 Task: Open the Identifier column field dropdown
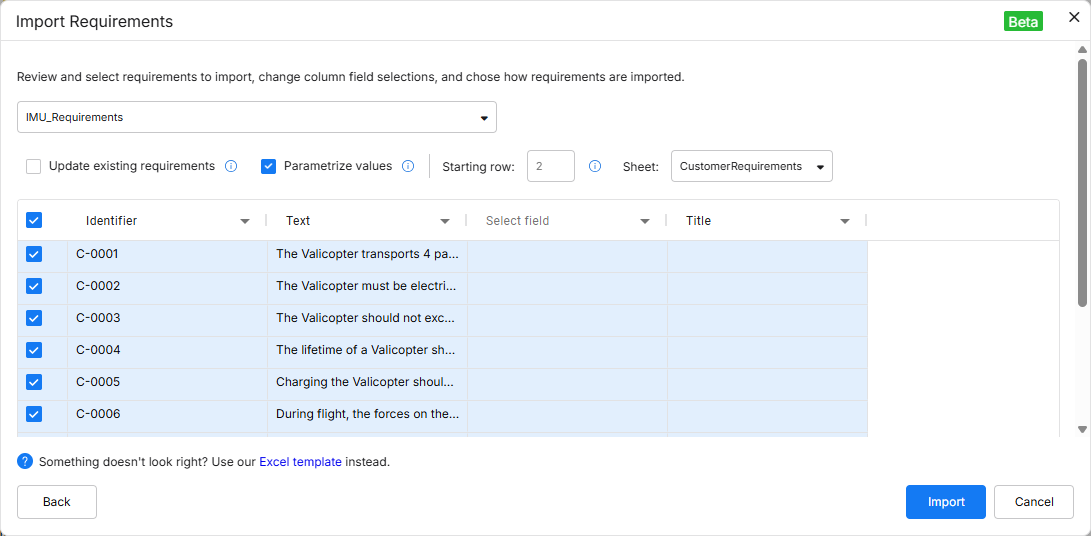[245, 221]
